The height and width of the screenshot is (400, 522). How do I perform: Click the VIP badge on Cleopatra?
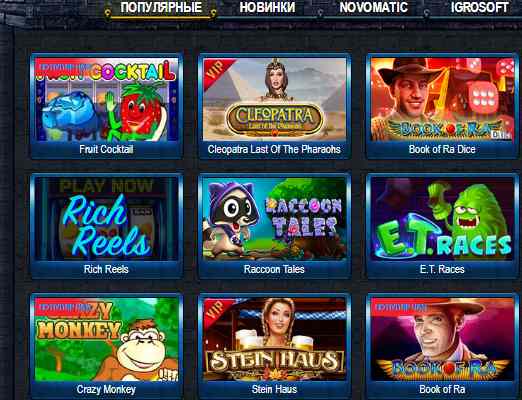point(215,71)
